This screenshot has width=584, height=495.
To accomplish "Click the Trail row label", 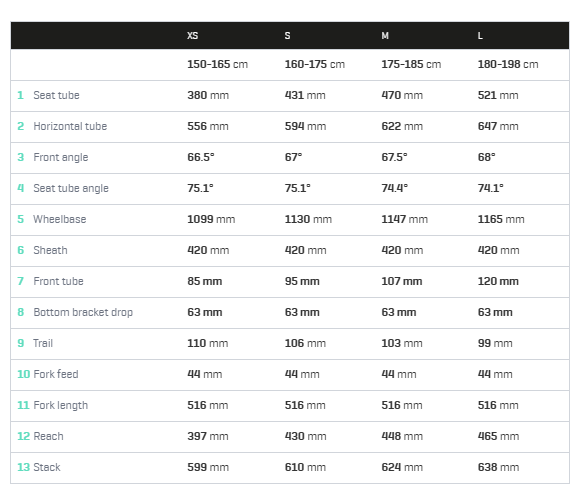I will [43, 343].
